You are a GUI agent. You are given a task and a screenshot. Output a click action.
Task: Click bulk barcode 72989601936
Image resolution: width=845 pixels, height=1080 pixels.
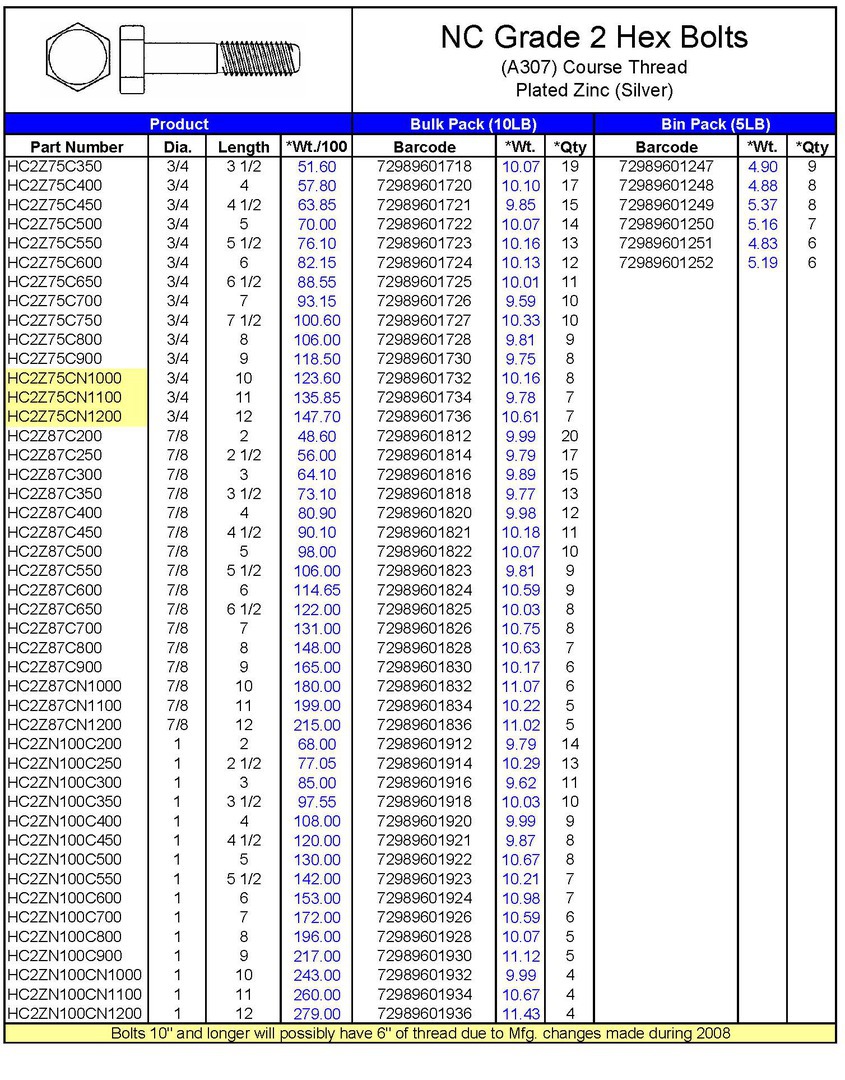(424, 1014)
